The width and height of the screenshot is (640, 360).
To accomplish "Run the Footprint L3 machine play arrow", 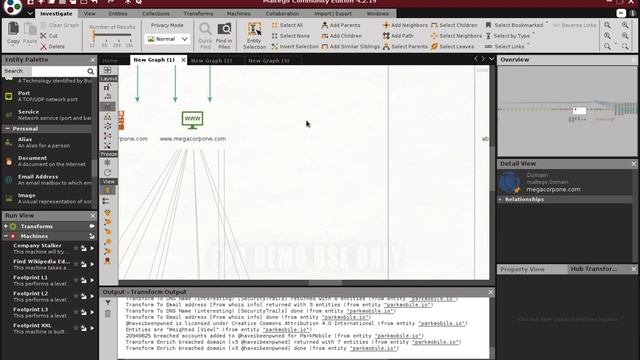I will [x=92, y=312].
